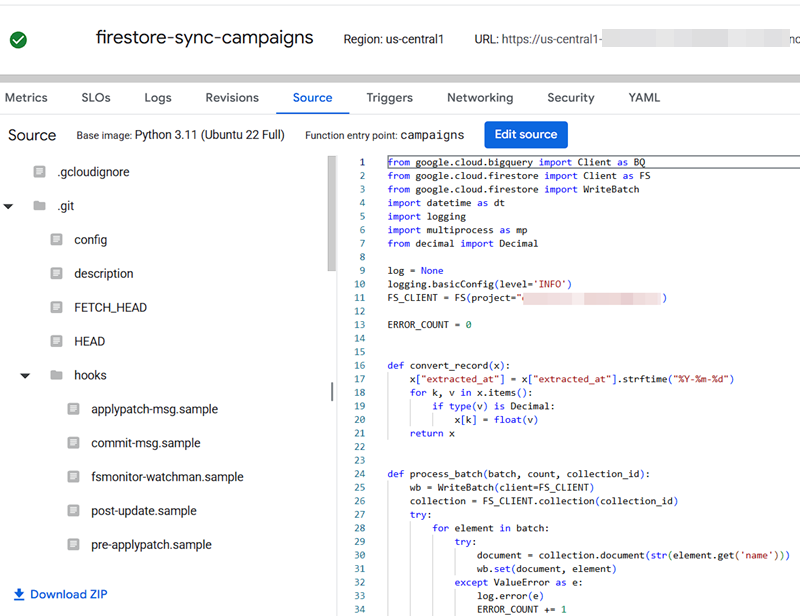Click the .git folder icon
800x616 pixels.
tap(39, 206)
